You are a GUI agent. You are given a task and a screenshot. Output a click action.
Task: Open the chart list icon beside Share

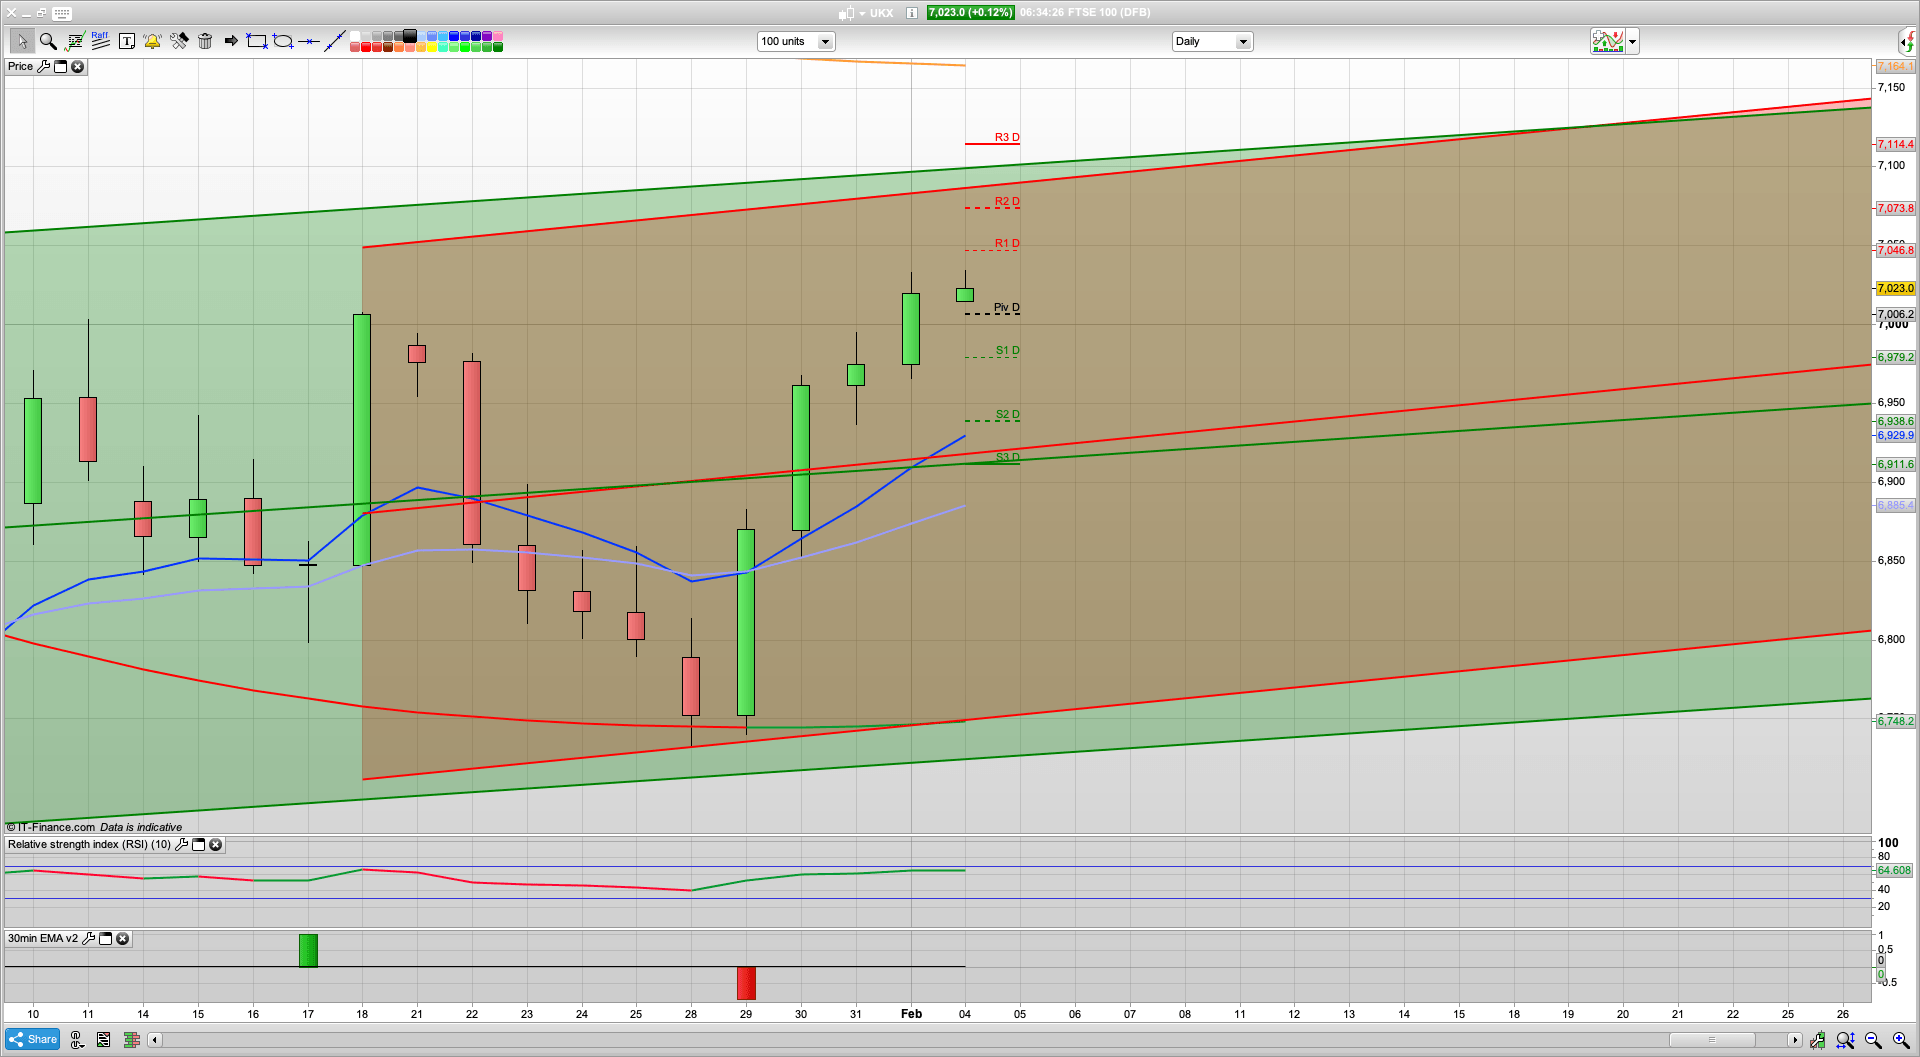tap(103, 1040)
